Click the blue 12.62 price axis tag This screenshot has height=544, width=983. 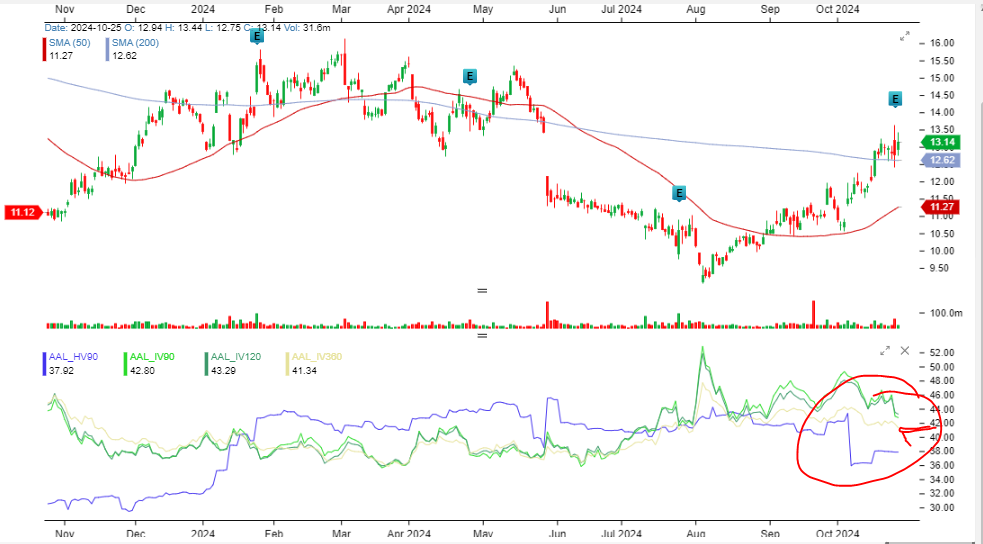coord(939,160)
